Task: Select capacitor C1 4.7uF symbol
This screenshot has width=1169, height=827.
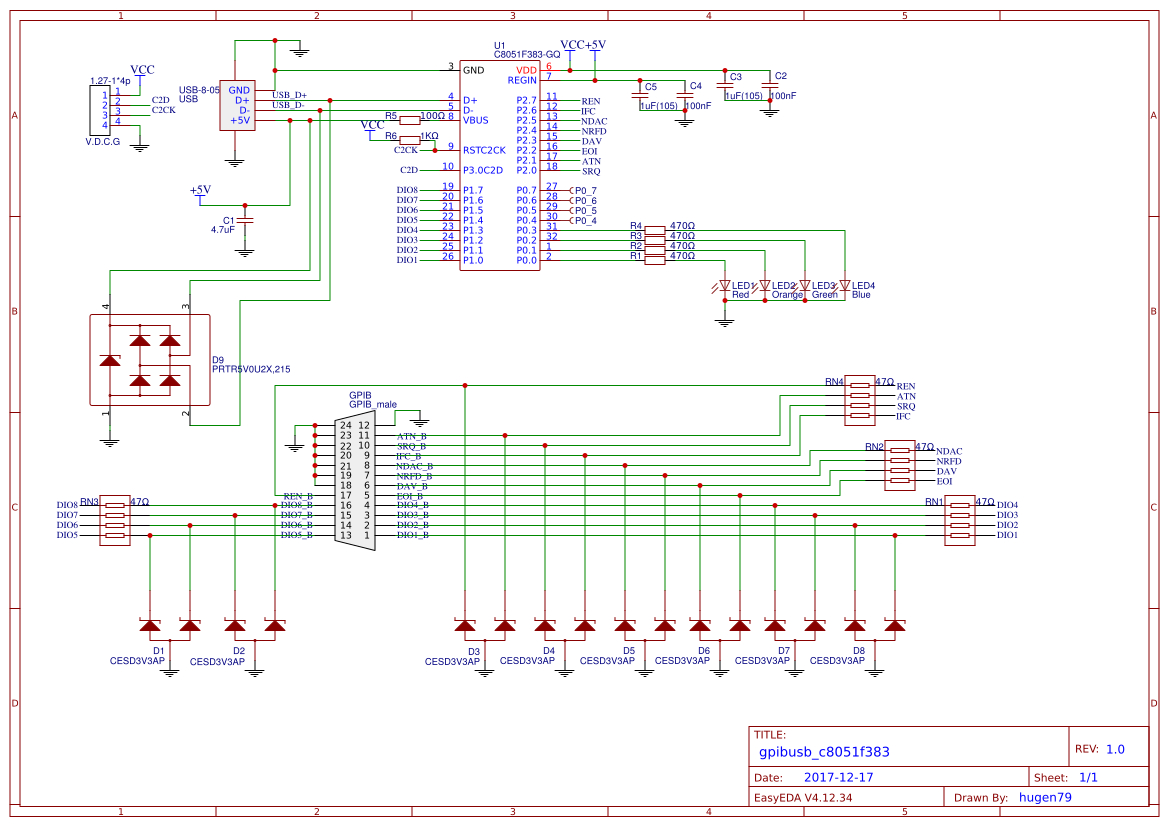Action: [246, 220]
